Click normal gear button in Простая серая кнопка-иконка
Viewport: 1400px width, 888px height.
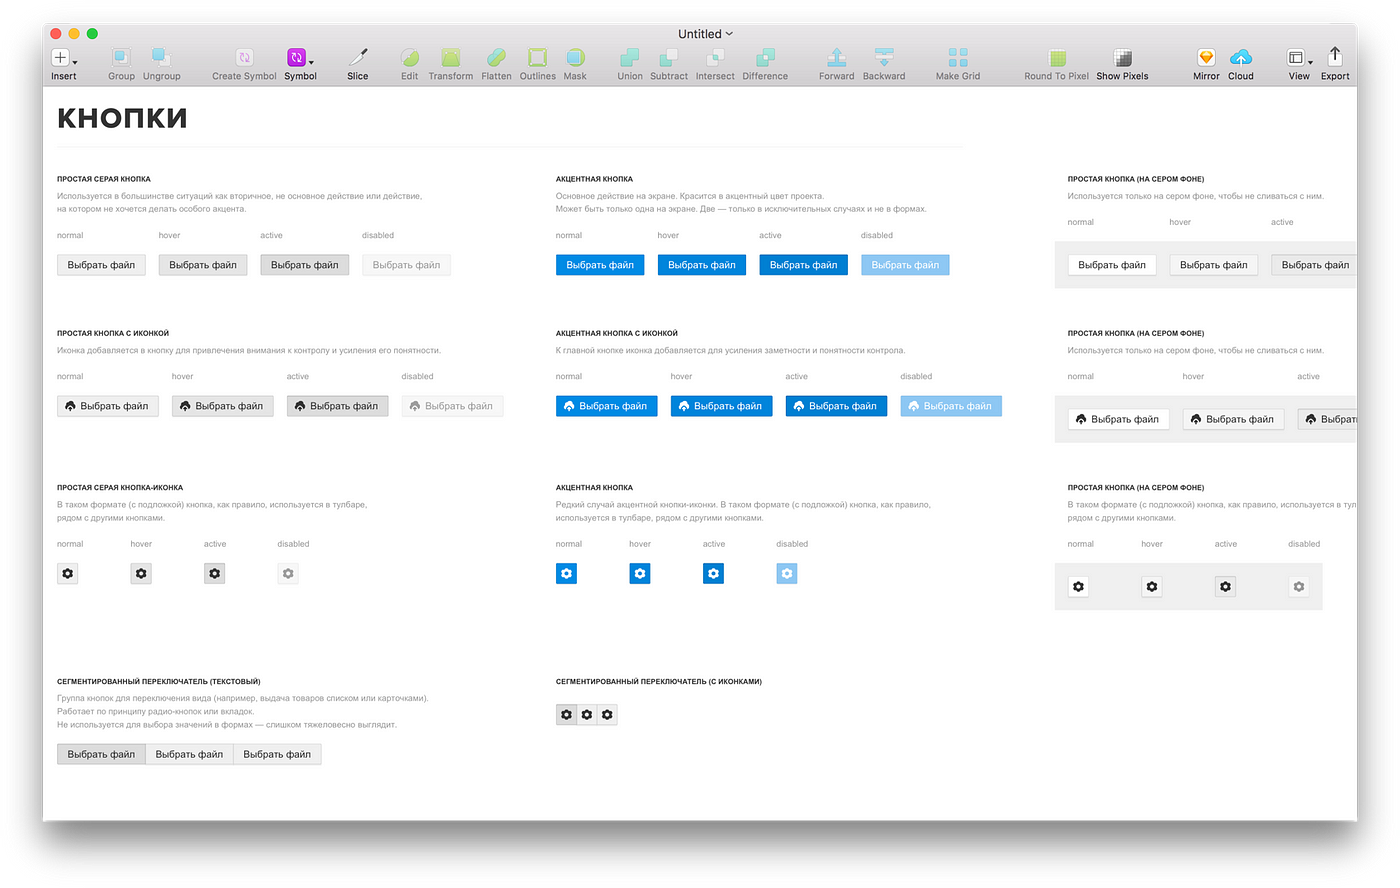coord(67,574)
